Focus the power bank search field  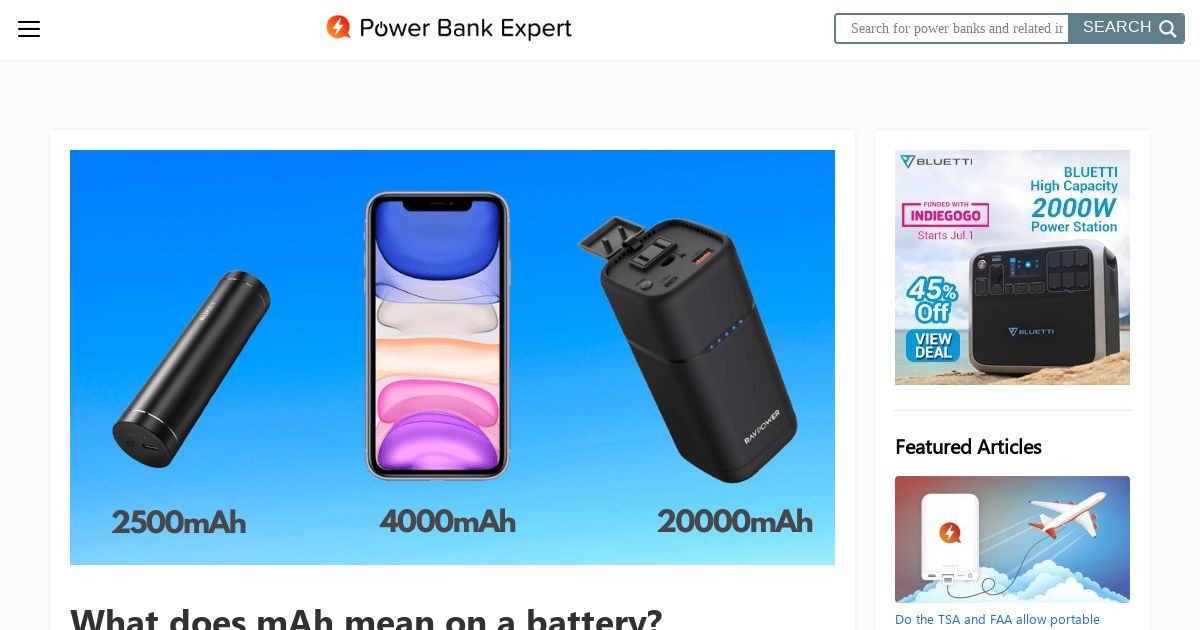(x=952, y=28)
